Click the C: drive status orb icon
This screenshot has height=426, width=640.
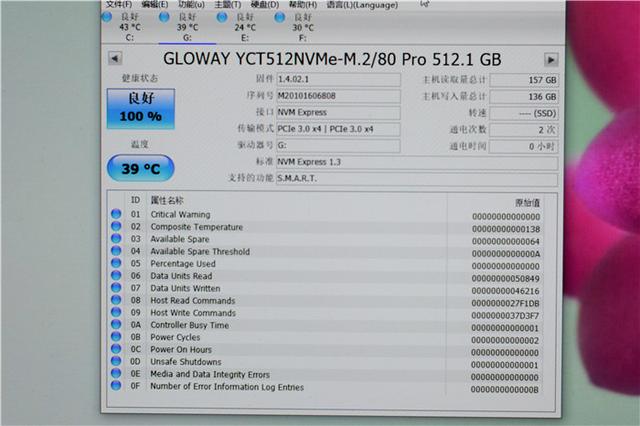tap(107, 17)
